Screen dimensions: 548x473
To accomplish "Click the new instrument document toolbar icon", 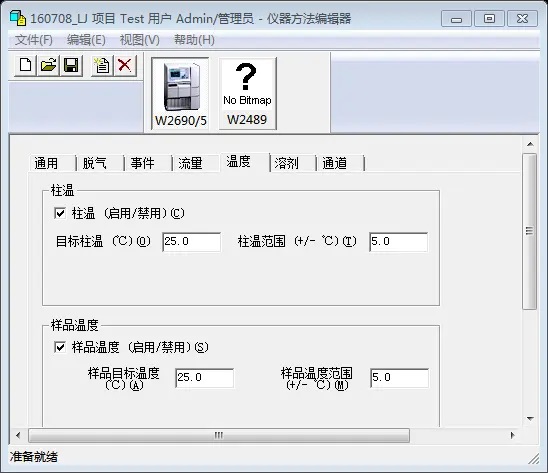I will pyautogui.click(x=102, y=65).
